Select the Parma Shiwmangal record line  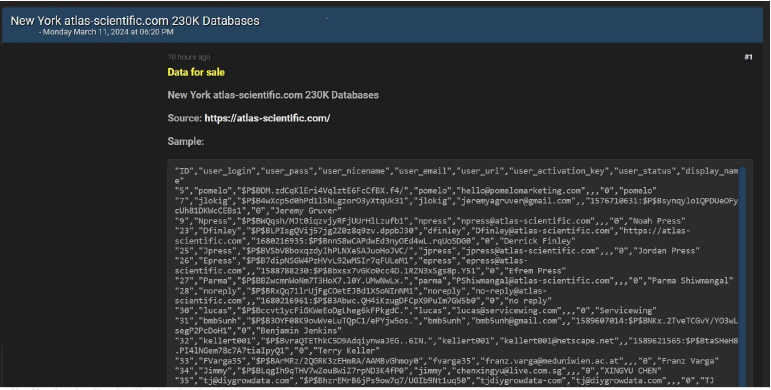454,281
